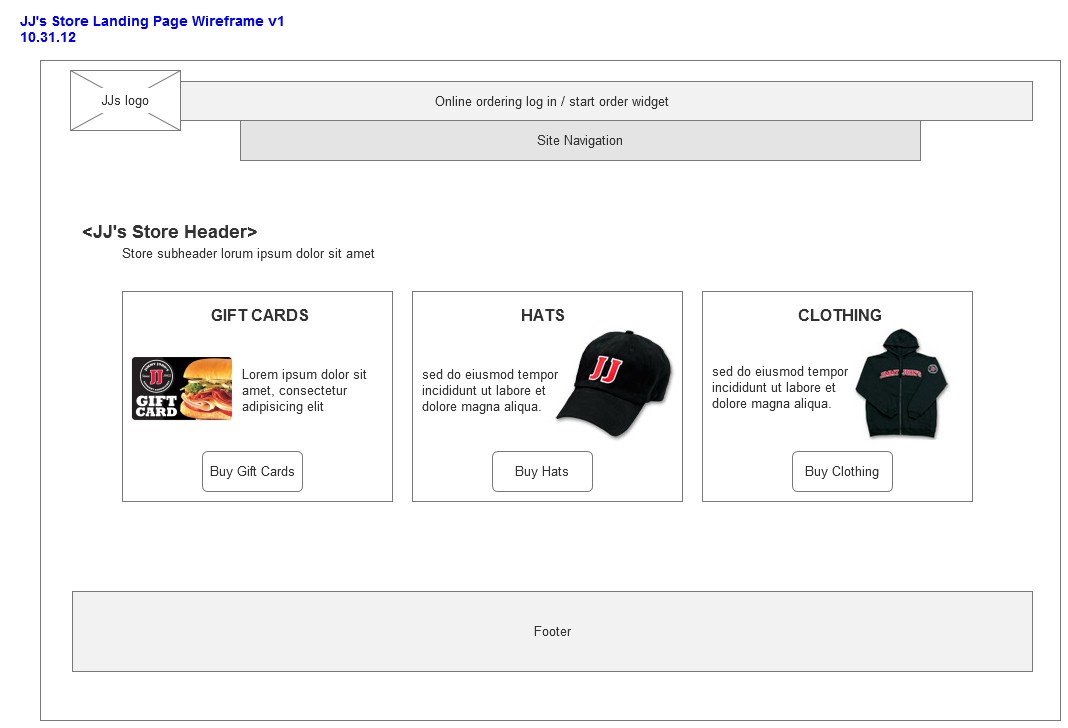
Task: Click the Clothing card 'sed do eiusmod' description
Action: coord(780,387)
